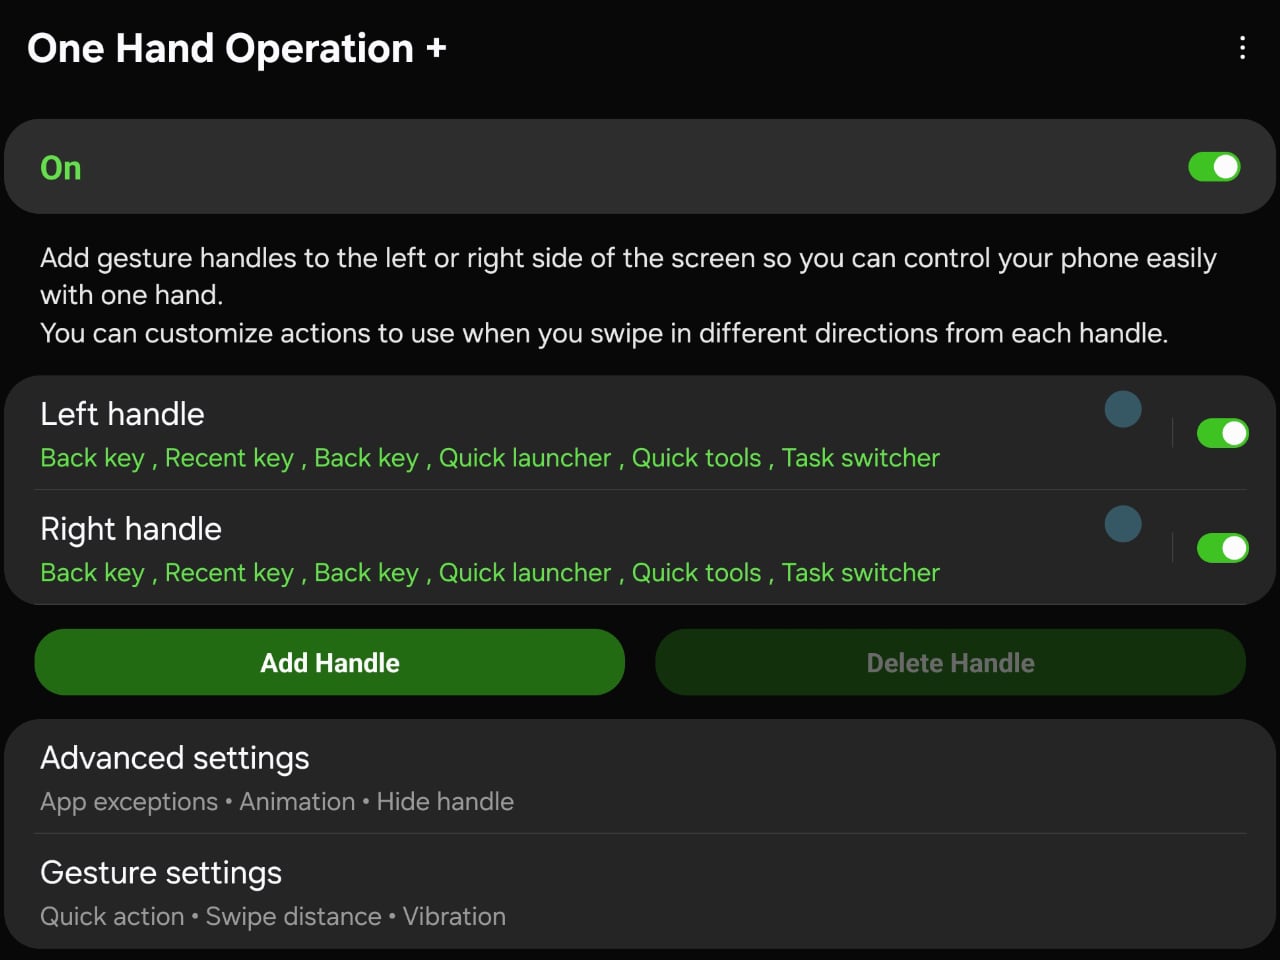Tap 'Hide handle' text under Advanced settings

pos(445,802)
